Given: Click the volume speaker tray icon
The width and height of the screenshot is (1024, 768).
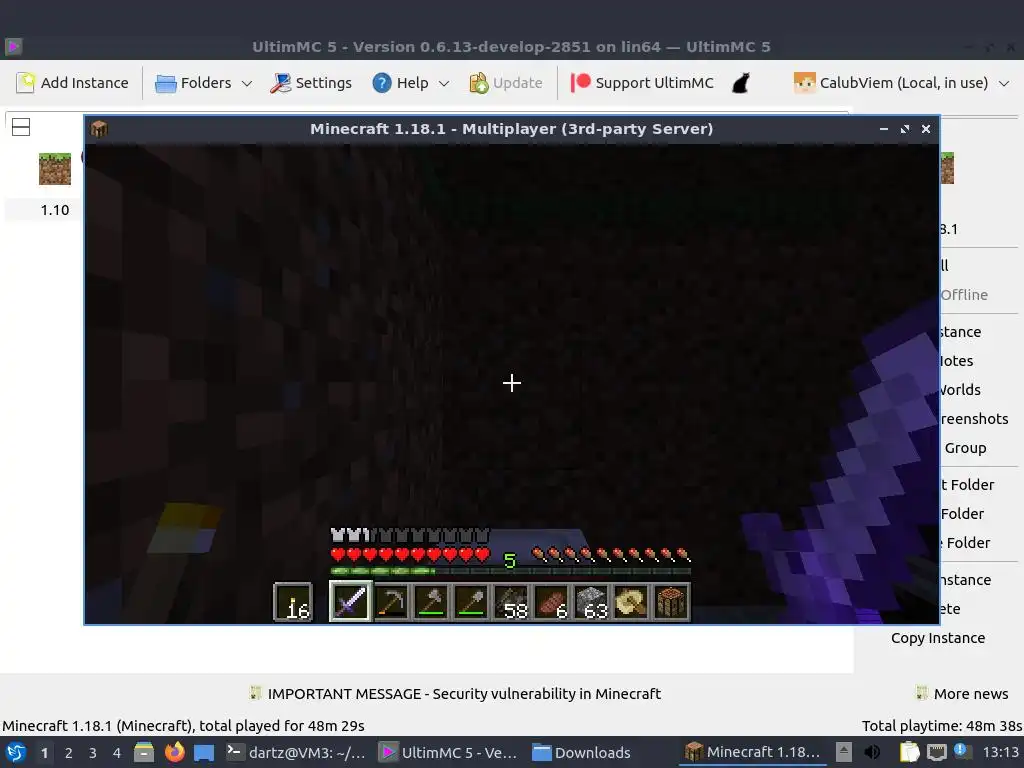Looking at the screenshot, I should 872,752.
